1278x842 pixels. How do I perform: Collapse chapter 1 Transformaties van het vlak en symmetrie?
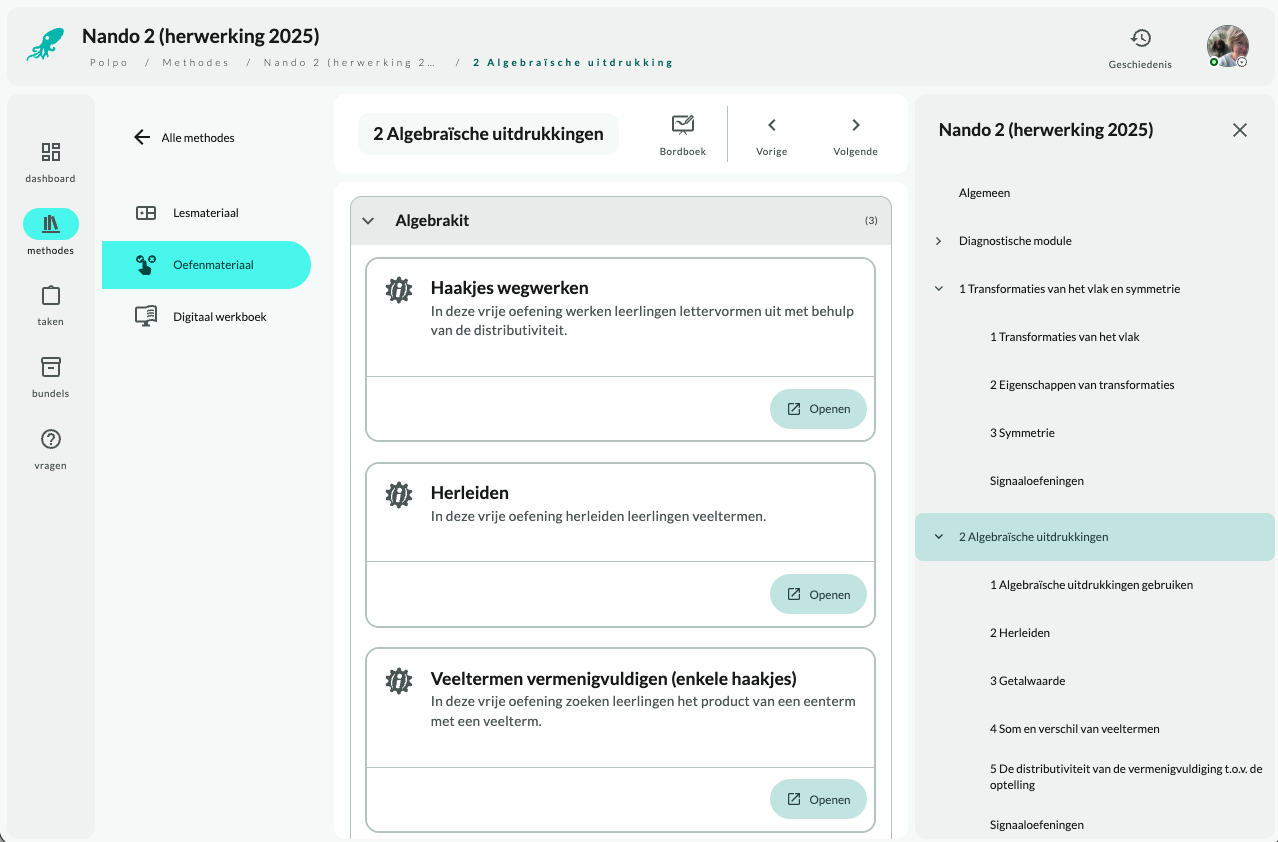pos(938,289)
